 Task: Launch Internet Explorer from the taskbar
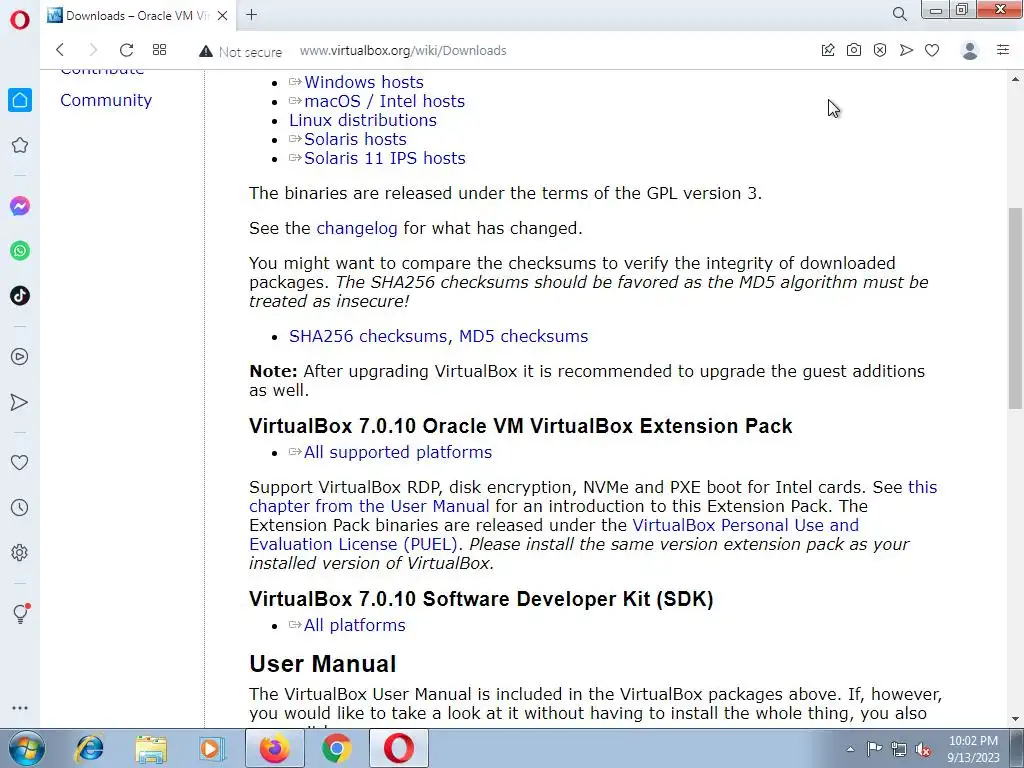[x=89, y=748]
